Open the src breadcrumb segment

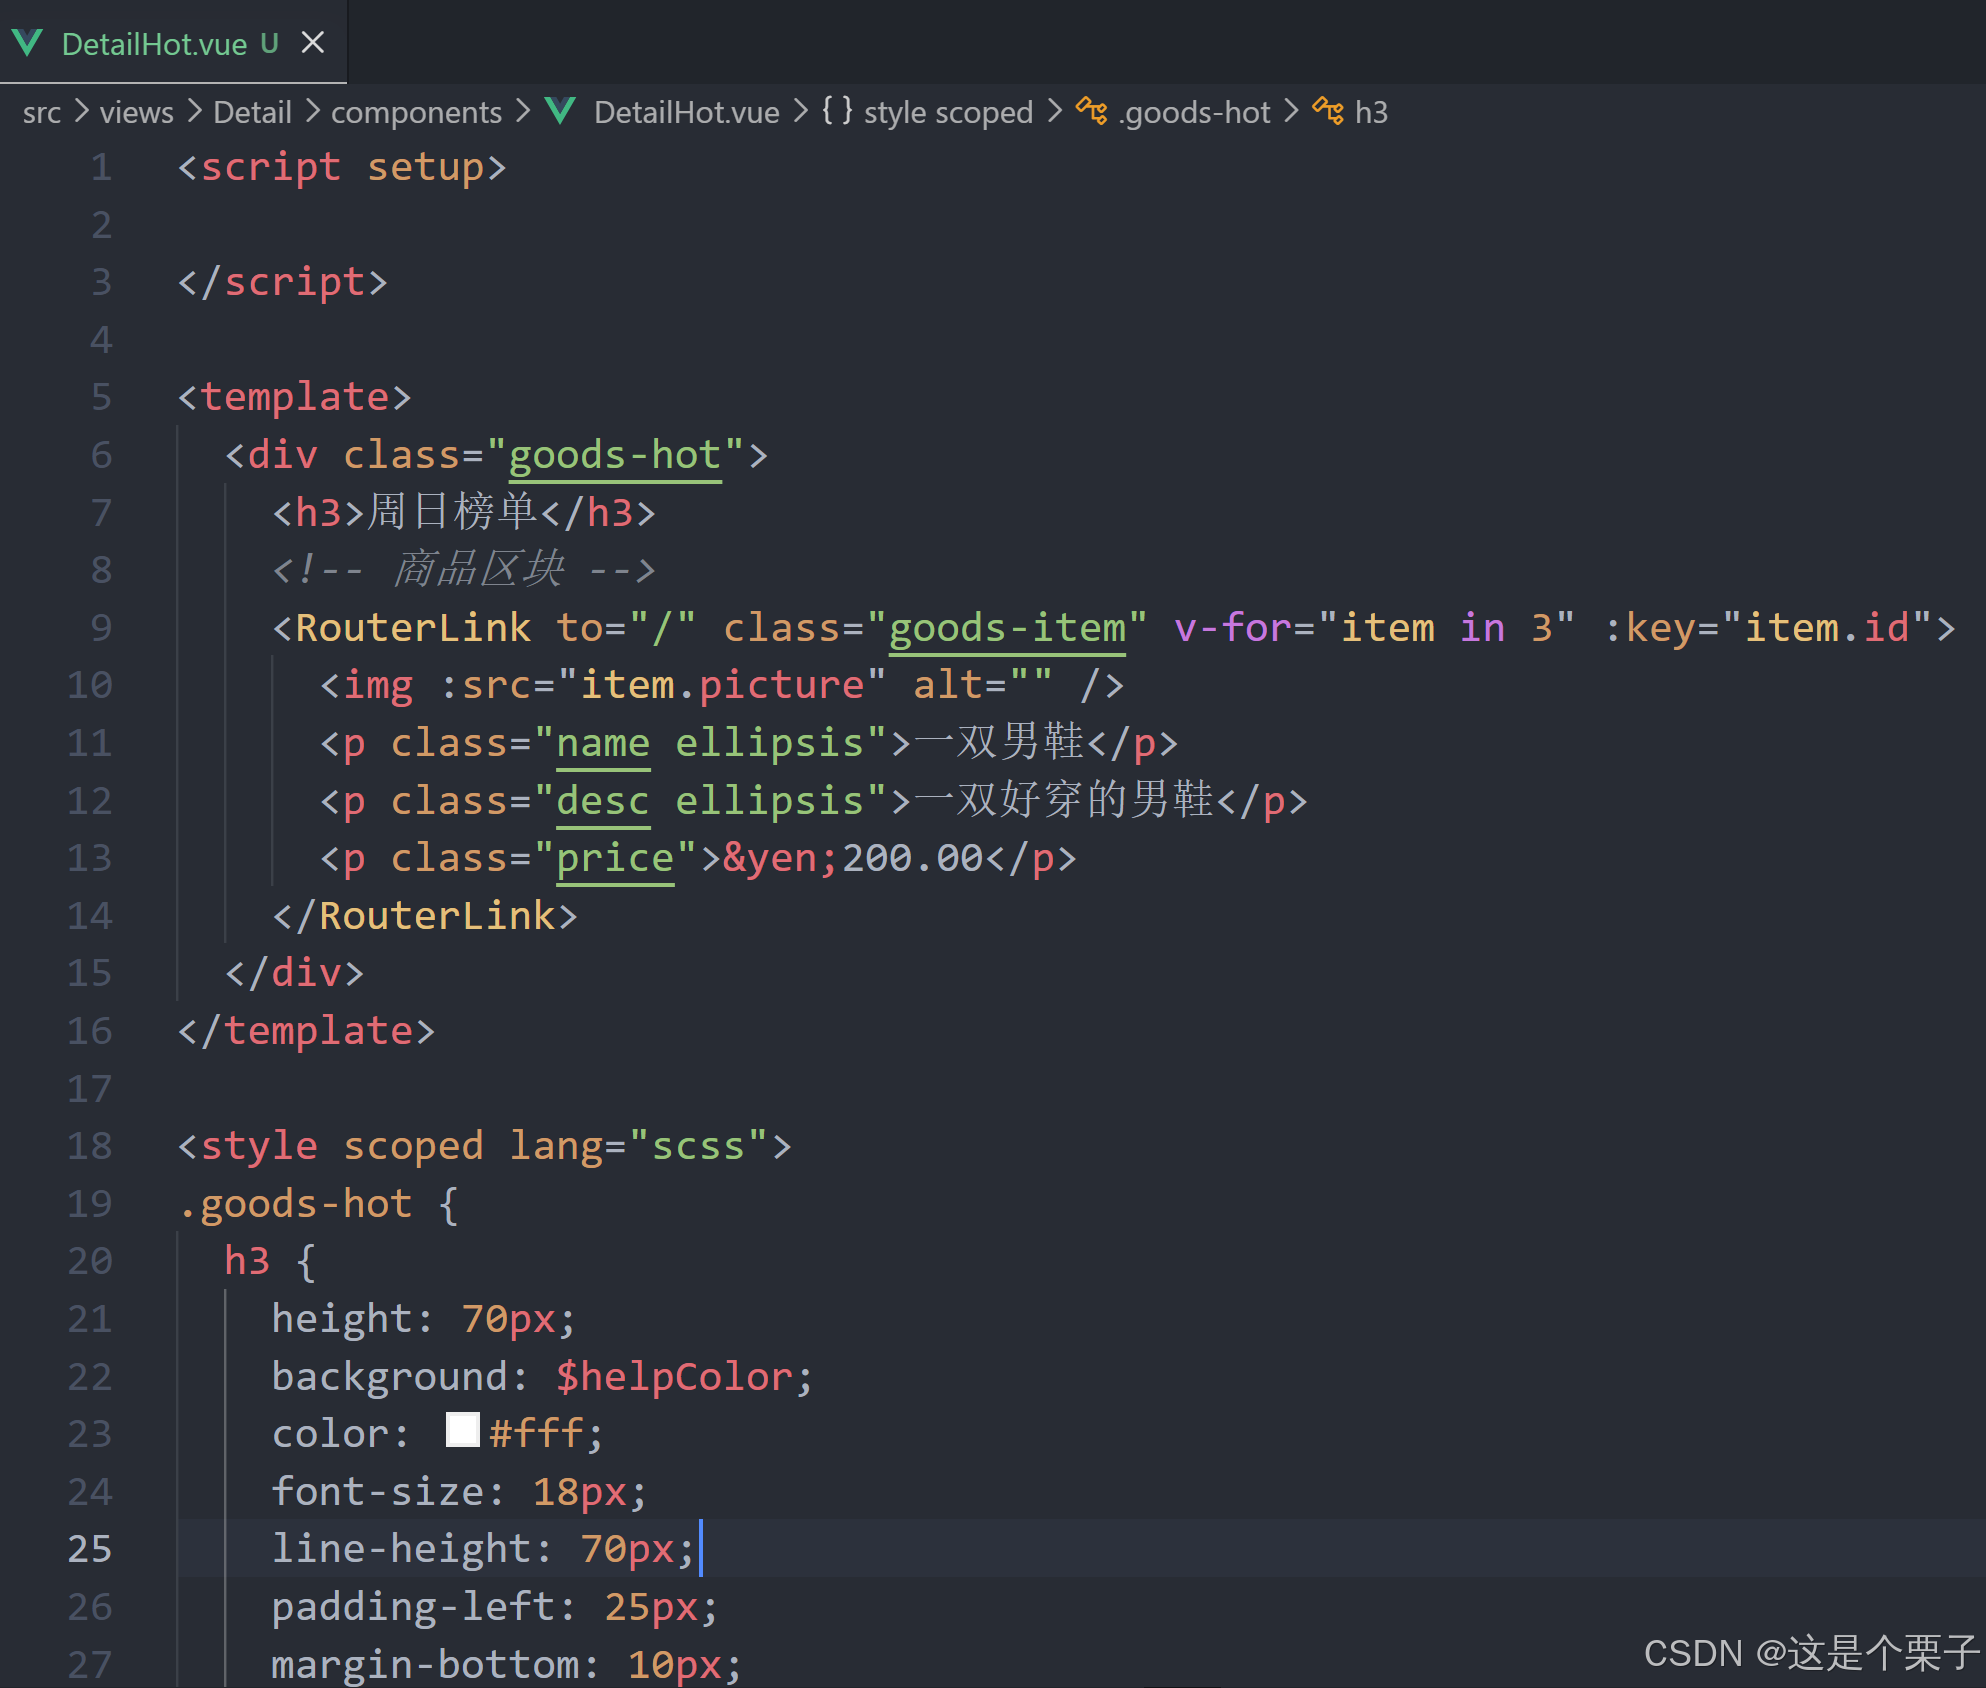coord(42,112)
